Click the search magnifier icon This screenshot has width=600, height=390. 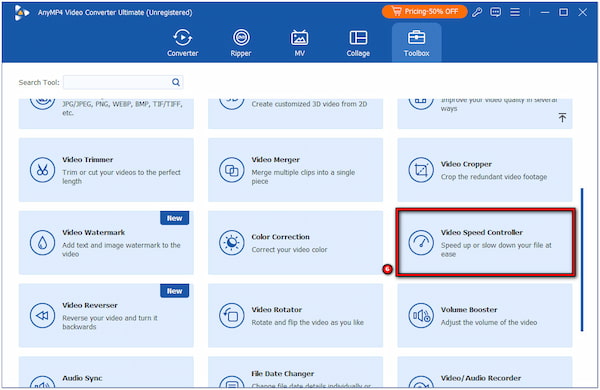pos(176,82)
